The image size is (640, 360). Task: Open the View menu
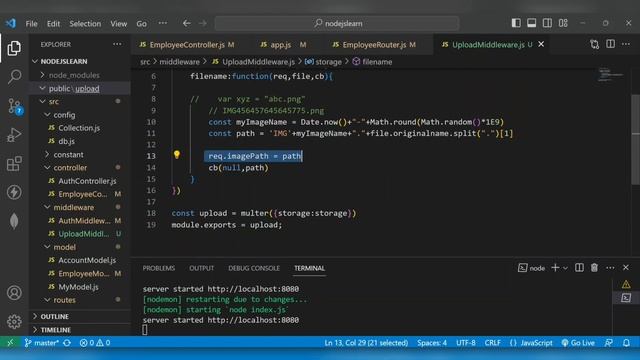click(x=118, y=24)
